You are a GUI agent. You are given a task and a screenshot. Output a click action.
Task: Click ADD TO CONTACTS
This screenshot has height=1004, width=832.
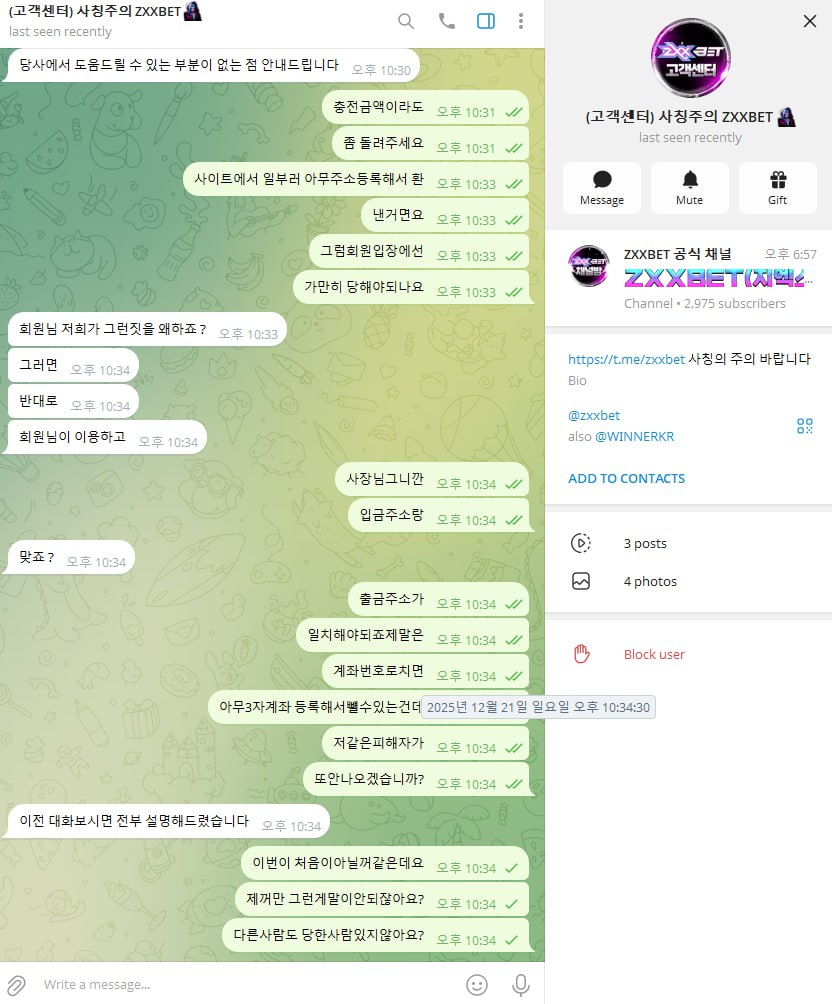click(626, 478)
